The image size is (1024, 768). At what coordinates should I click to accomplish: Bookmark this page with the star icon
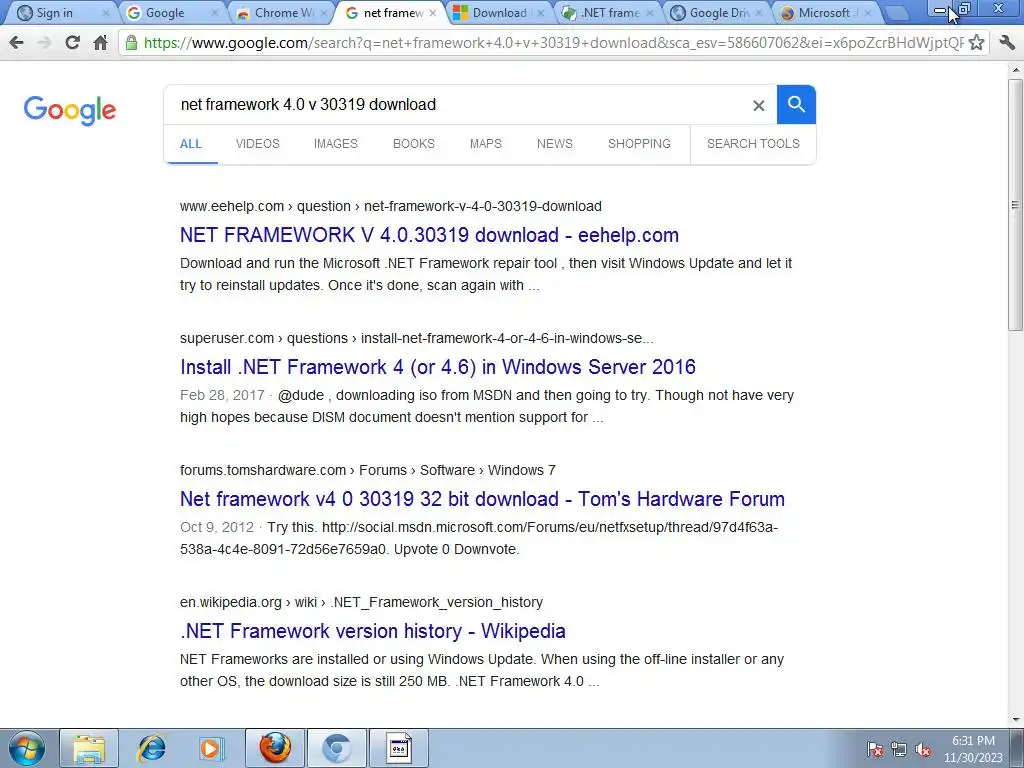click(976, 43)
